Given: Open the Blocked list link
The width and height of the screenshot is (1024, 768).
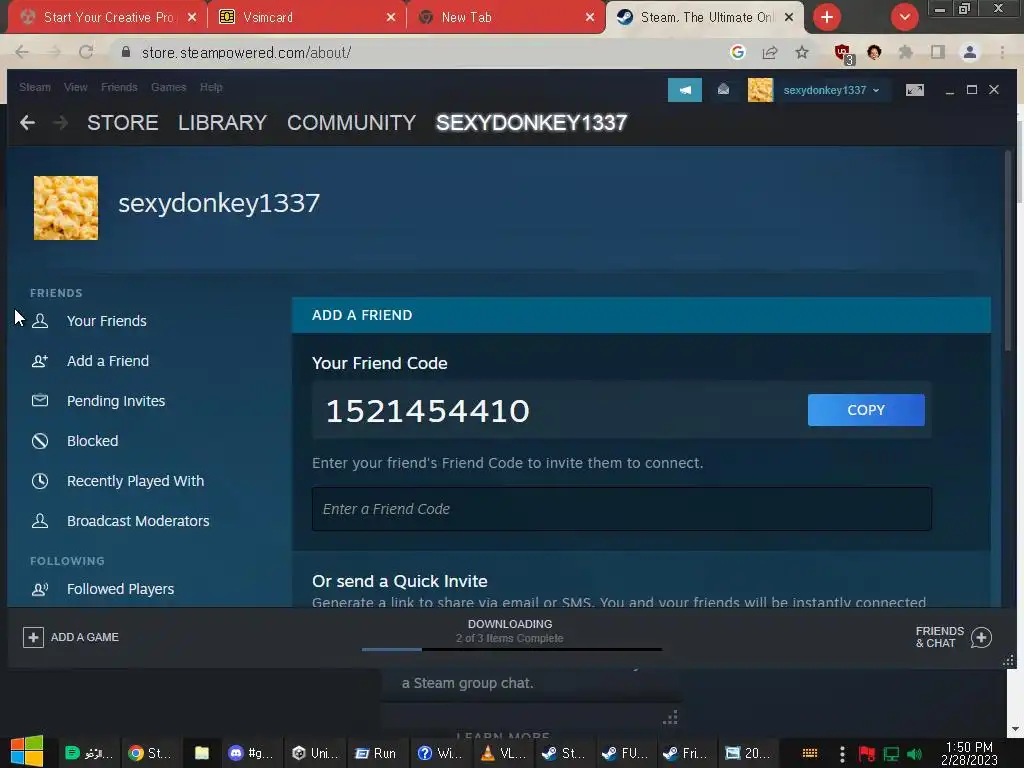Looking at the screenshot, I should tap(92, 441).
